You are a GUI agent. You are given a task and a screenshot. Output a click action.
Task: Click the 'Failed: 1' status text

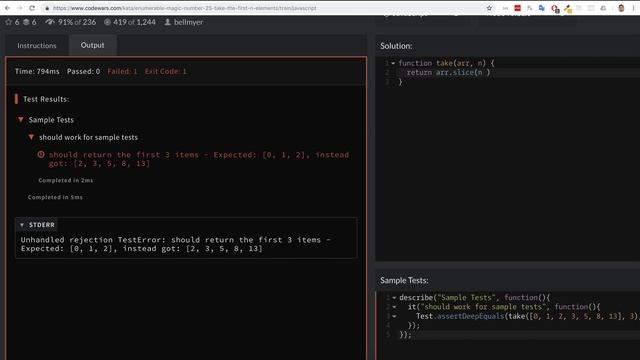pyautogui.click(x=122, y=71)
